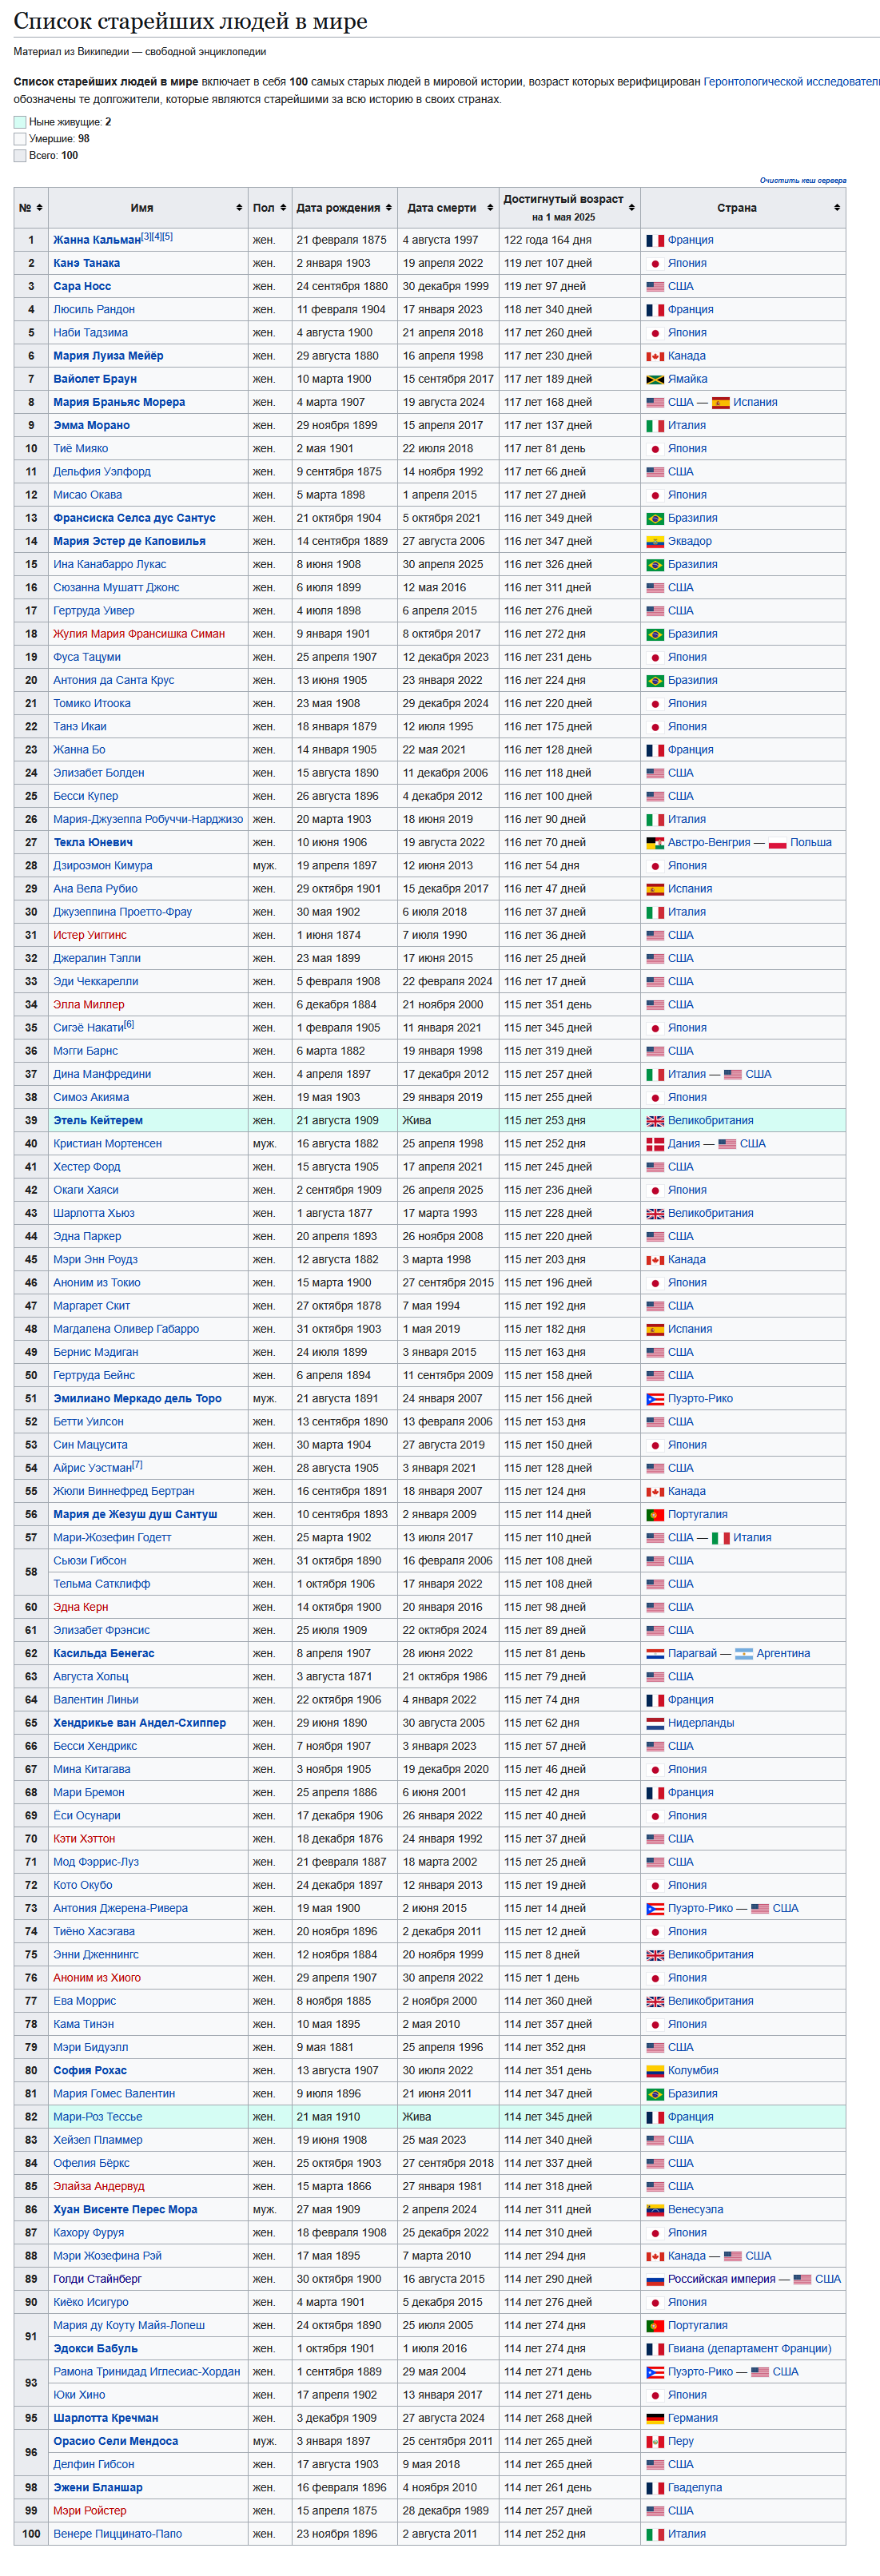Click the Jamaican flag in Вайолет Браун's row

click(655, 380)
